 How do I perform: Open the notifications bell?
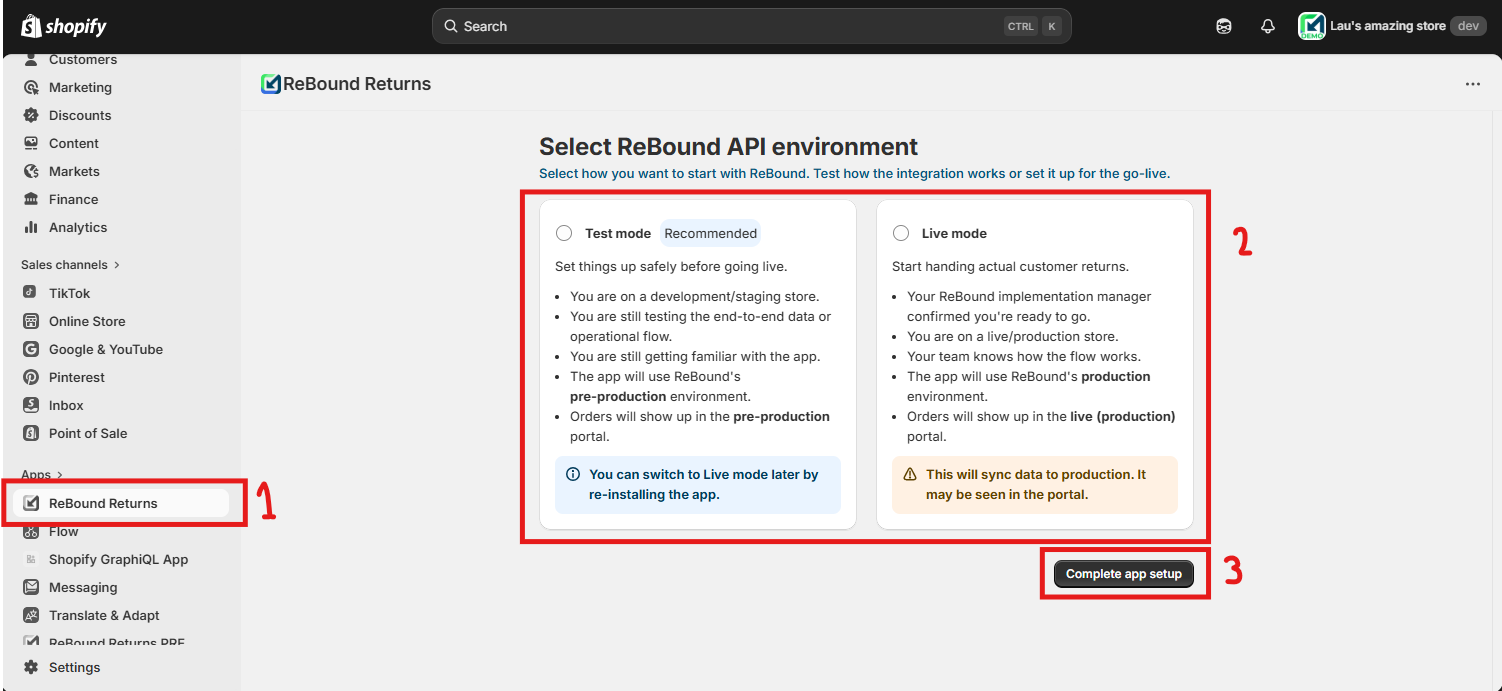coord(1268,27)
